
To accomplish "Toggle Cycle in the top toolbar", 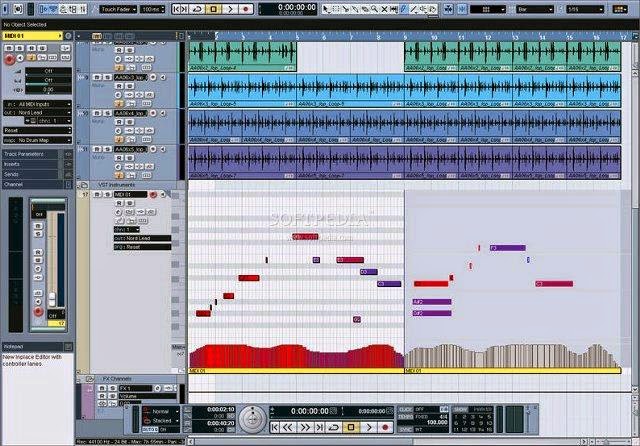I will coord(197,9).
